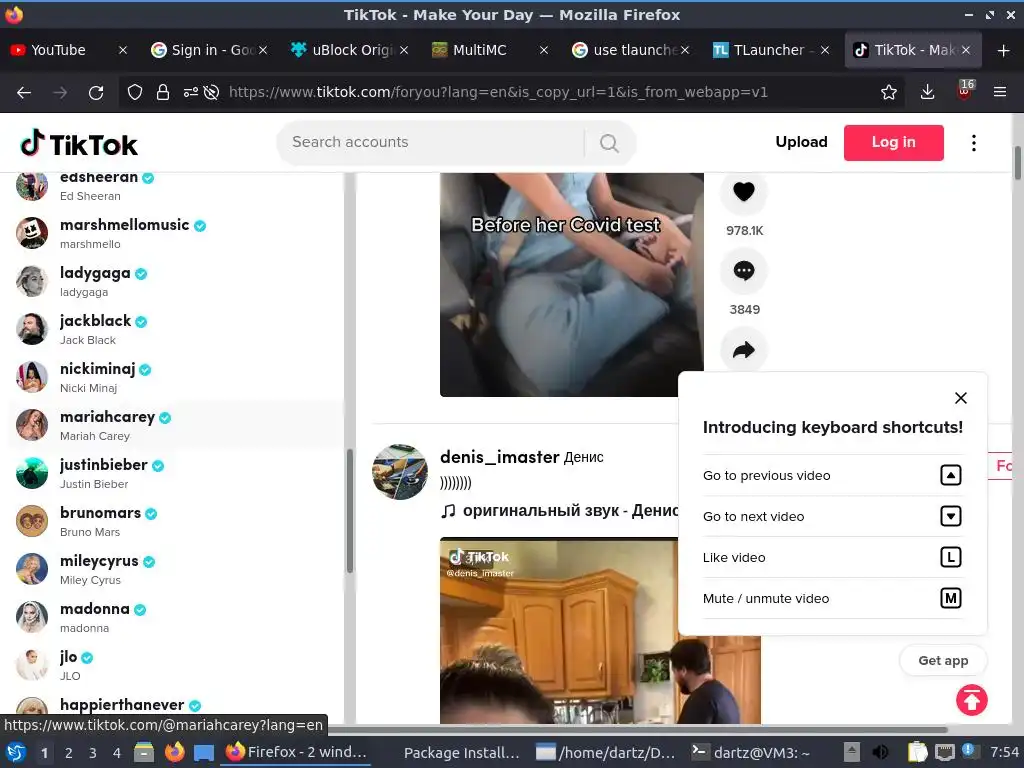Click the down-arrow key icon for next video
The height and width of the screenshot is (768, 1024).
click(950, 516)
